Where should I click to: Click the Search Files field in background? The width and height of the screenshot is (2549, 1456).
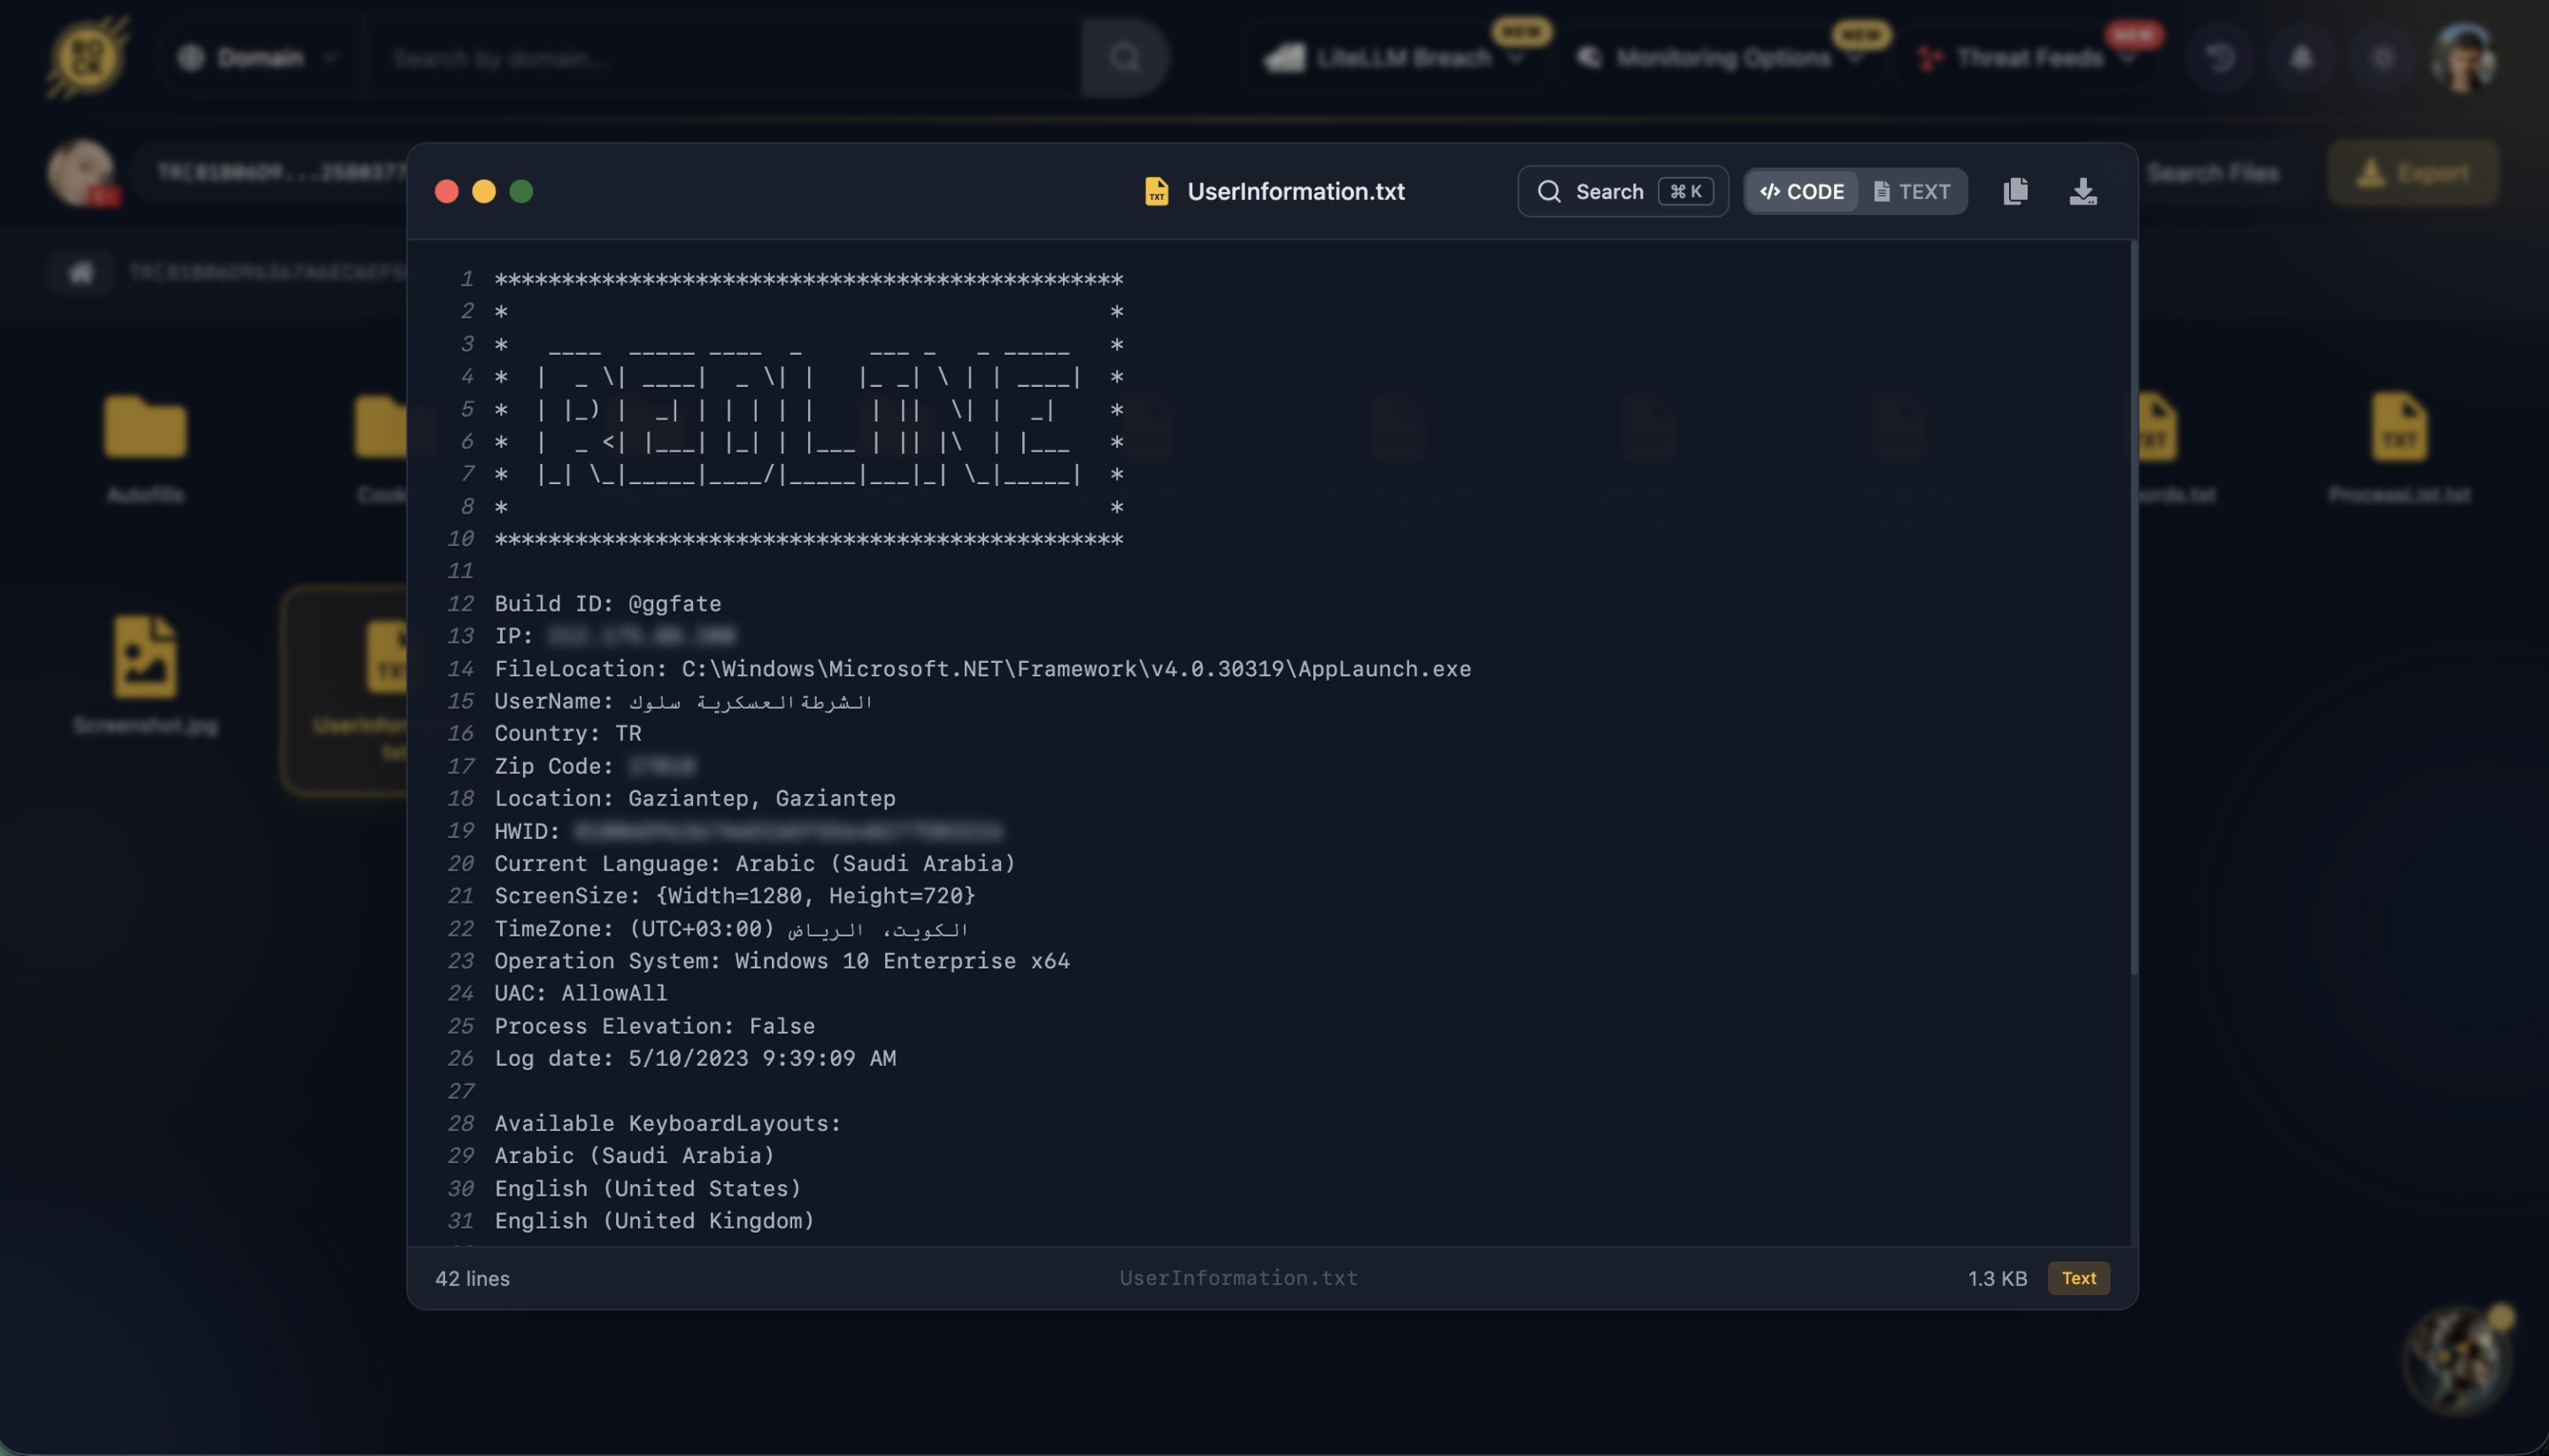2212,173
